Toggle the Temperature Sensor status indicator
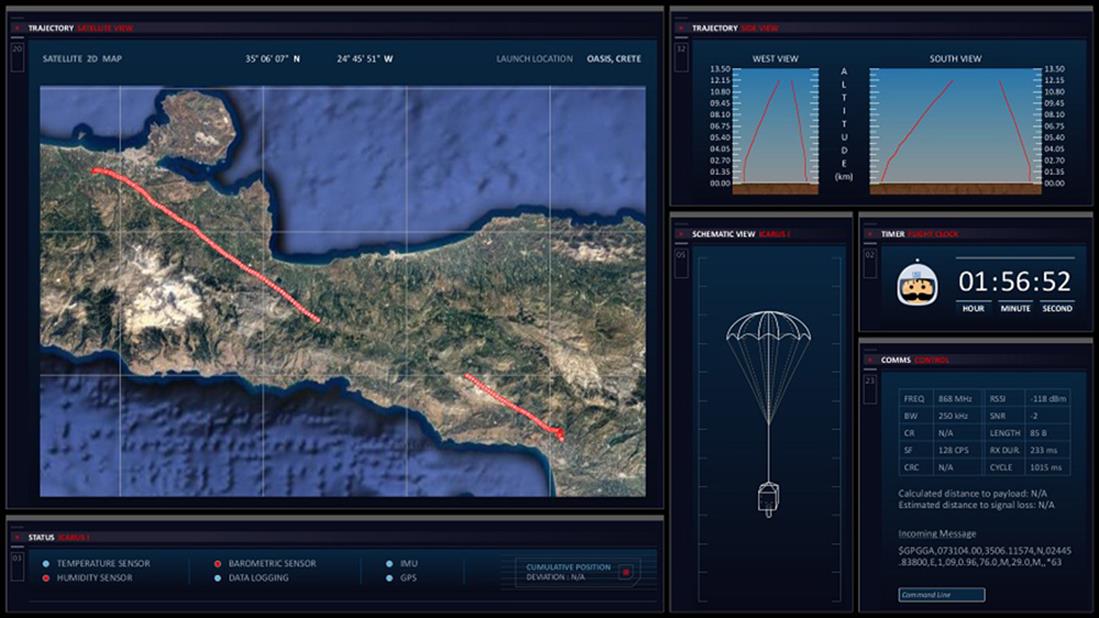The image size is (1099, 618). pyautogui.click(x=46, y=564)
